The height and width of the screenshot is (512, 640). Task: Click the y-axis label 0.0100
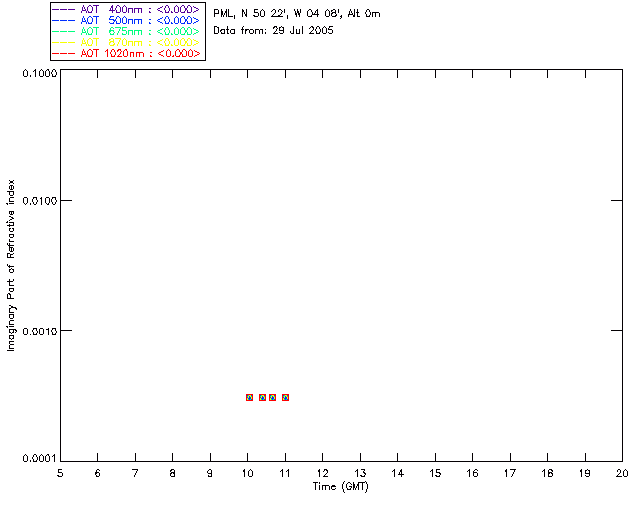click(x=40, y=201)
